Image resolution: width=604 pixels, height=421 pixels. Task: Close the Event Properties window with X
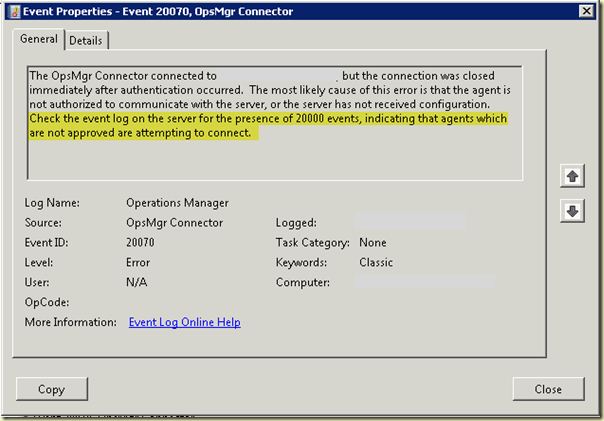coord(586,11)
